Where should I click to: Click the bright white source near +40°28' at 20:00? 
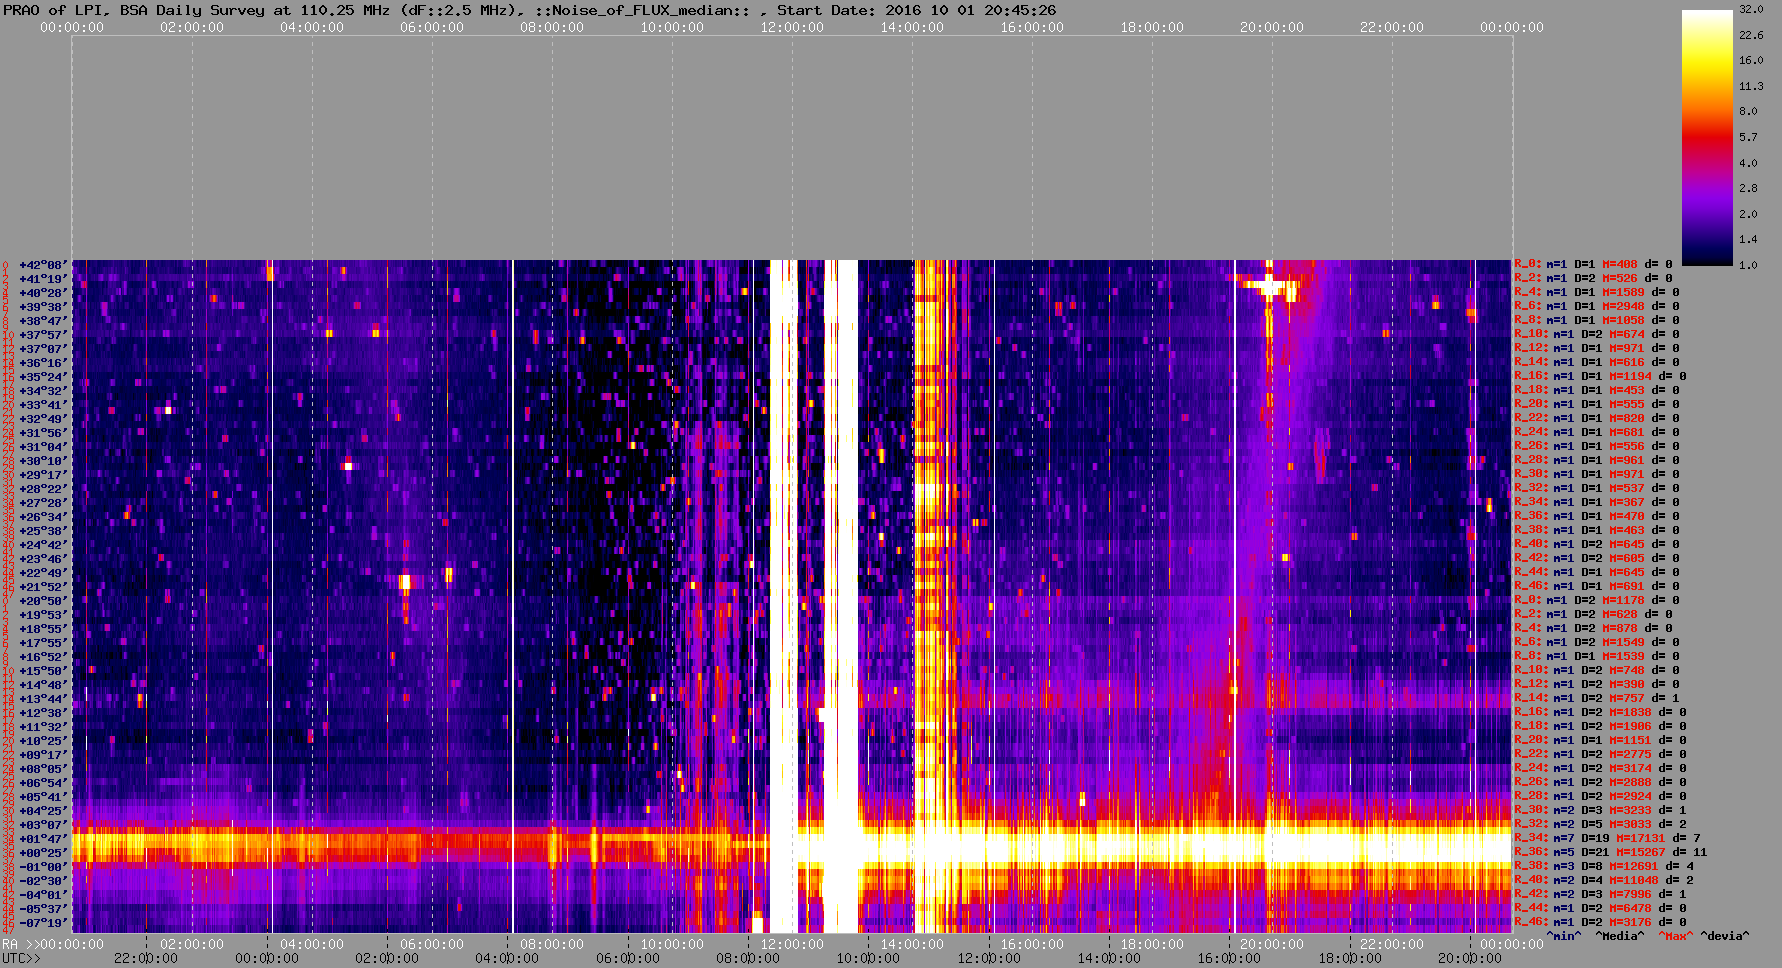click(1269, 286)
